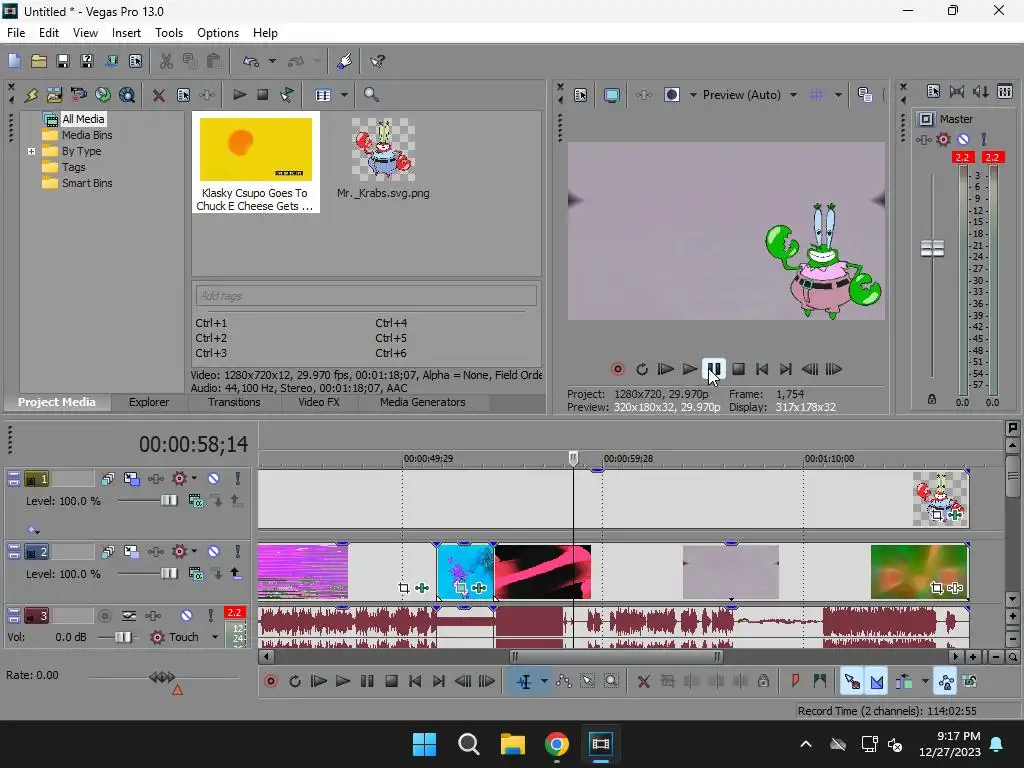Viewport: 1024px width, 768px height.
Task: Switch to the Explorer tab
Action: pyautogui.click(x=149, y=402)
